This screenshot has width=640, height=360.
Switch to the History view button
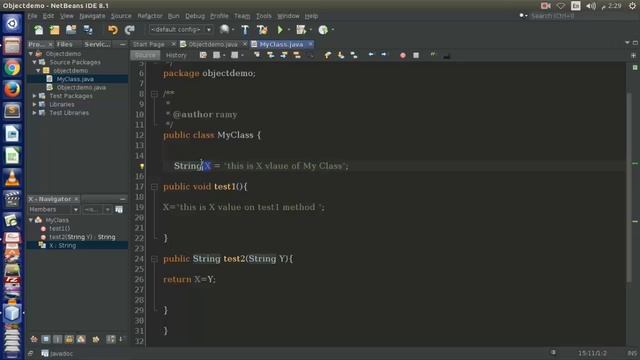coord(176,55)
